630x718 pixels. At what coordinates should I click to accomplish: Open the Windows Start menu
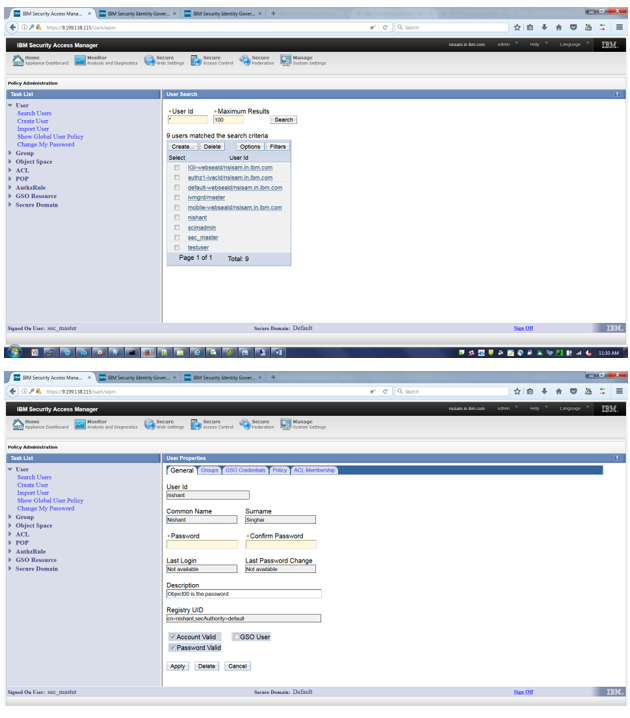(x=14, y=352)
